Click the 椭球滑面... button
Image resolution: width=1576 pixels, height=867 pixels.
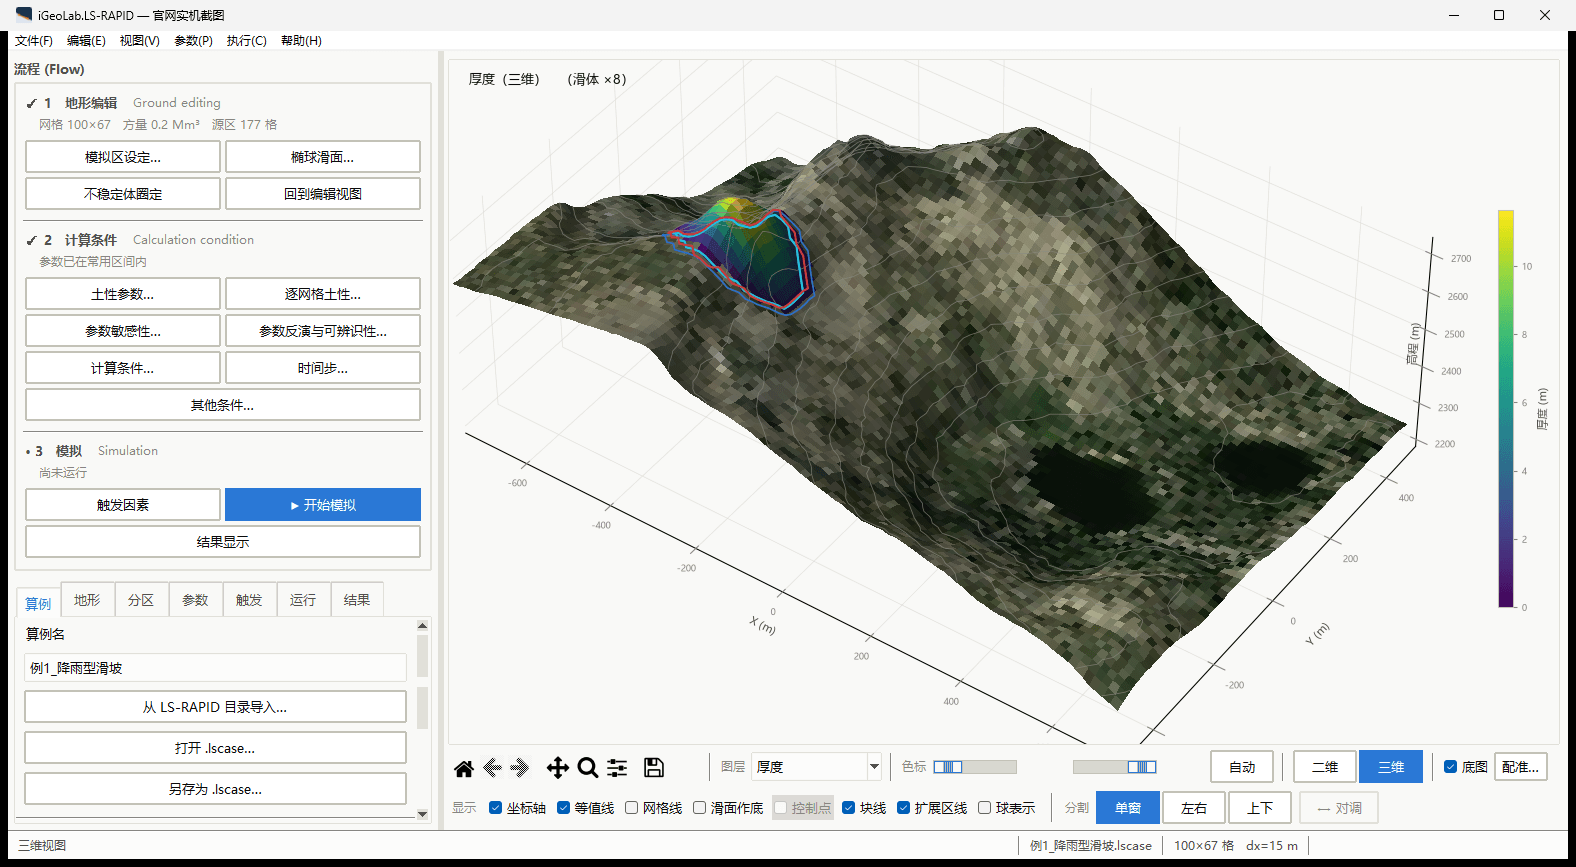[x=323, y=157]
